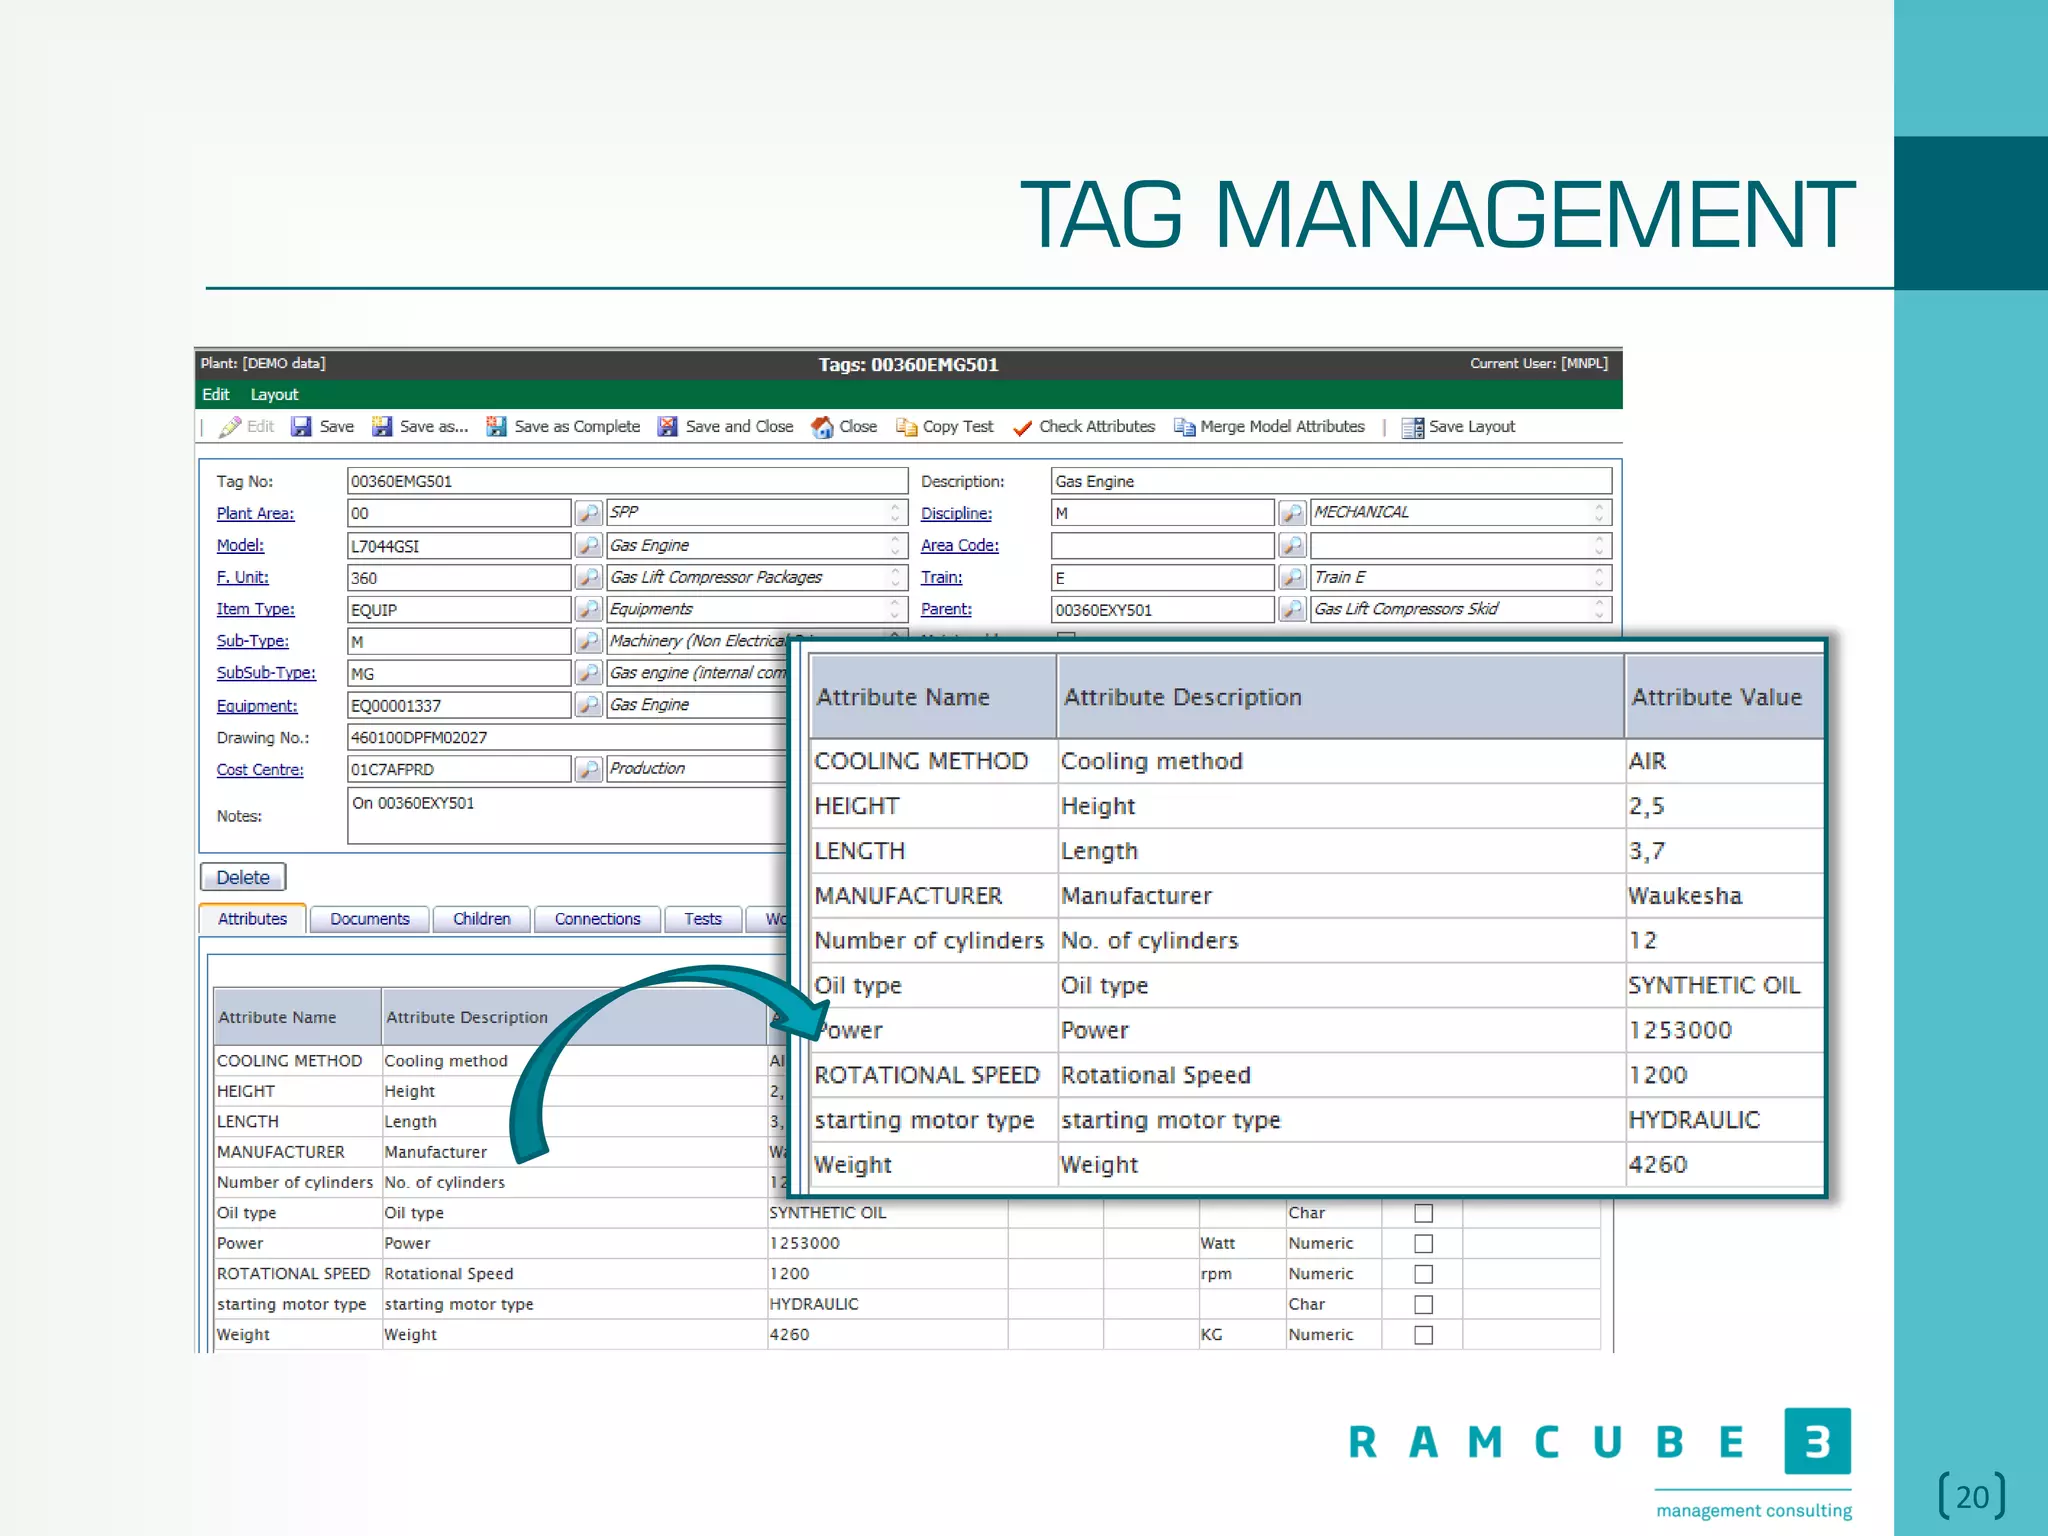The width and height of the screenshot is (2048, 1536).
Task: Click Check Attributes checkmark icon
Action: tap(1022, 427)
